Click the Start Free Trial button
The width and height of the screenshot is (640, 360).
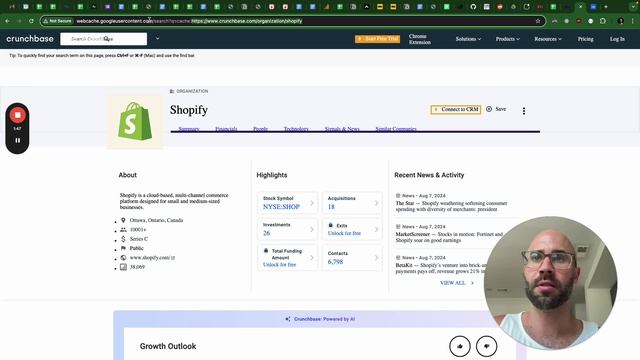click(378, 39)
